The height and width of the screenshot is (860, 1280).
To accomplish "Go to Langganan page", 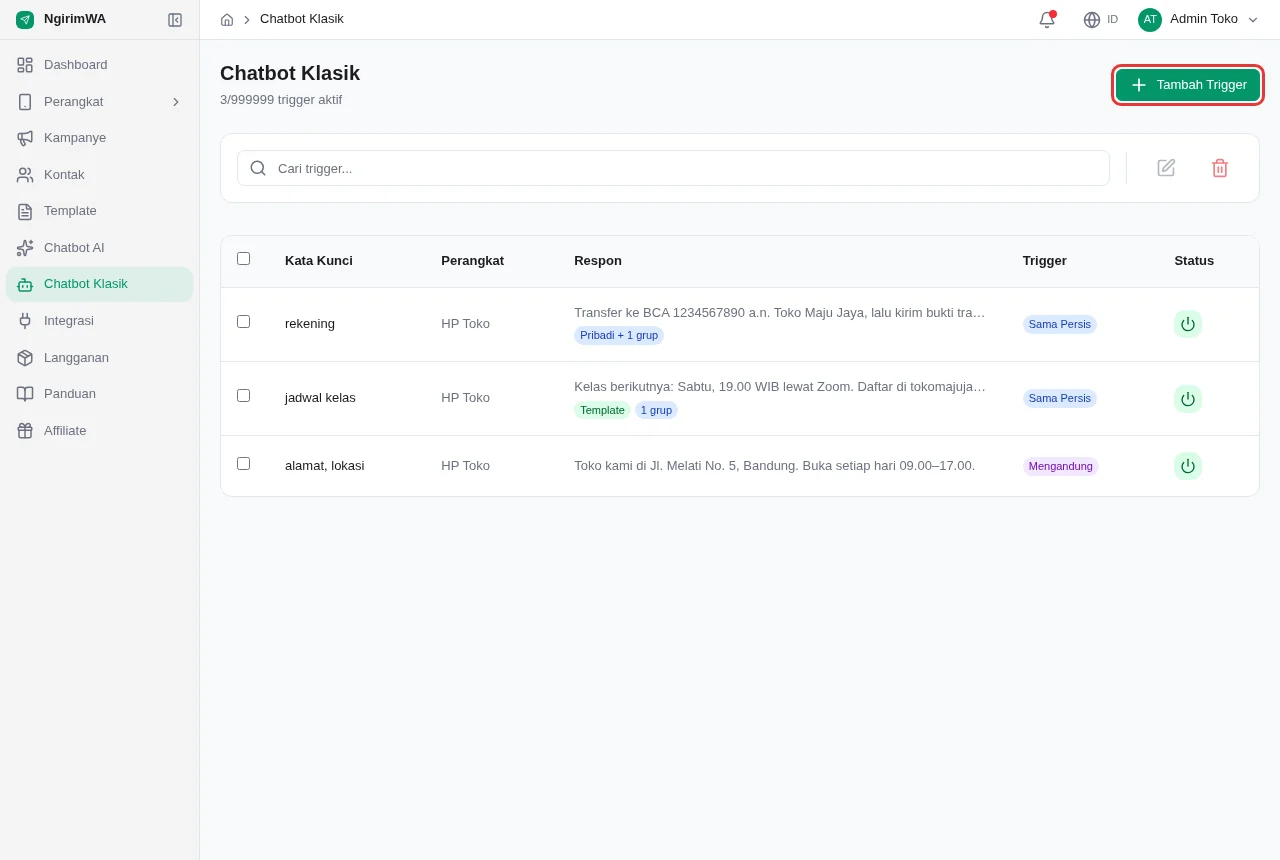I will click(x=100, y=358).
